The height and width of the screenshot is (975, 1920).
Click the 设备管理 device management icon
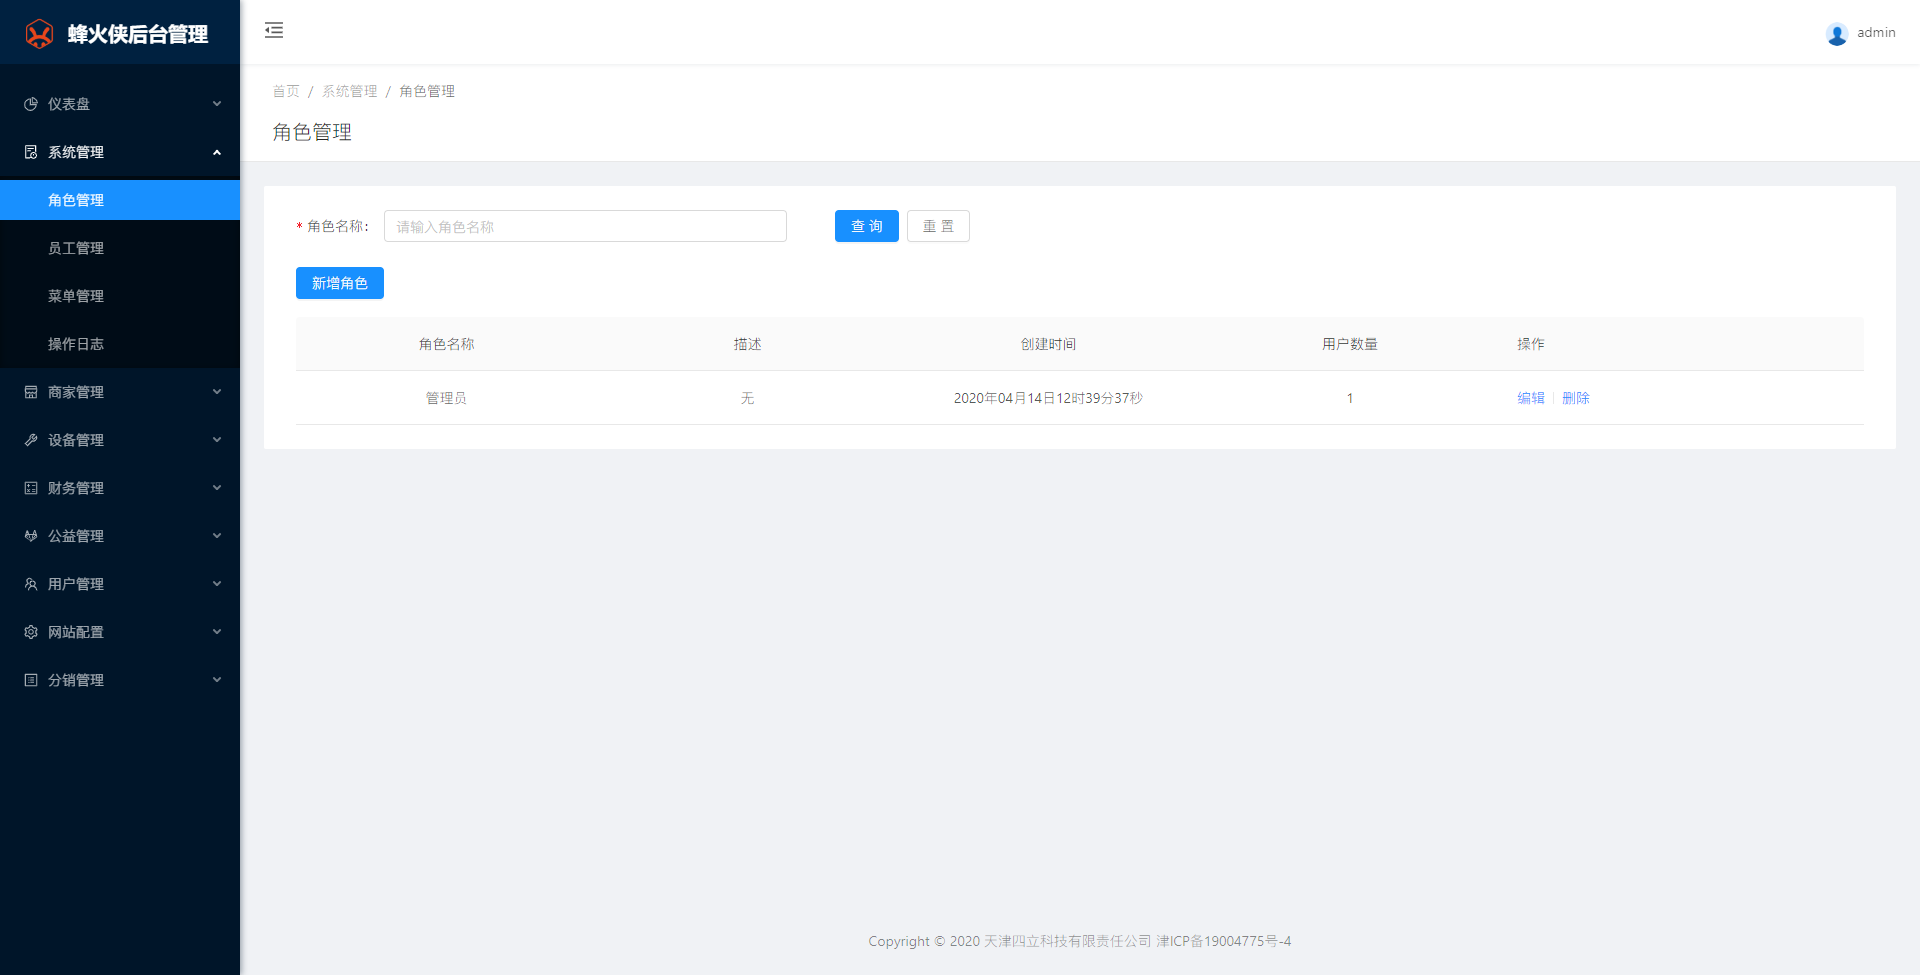pos(29,439)
